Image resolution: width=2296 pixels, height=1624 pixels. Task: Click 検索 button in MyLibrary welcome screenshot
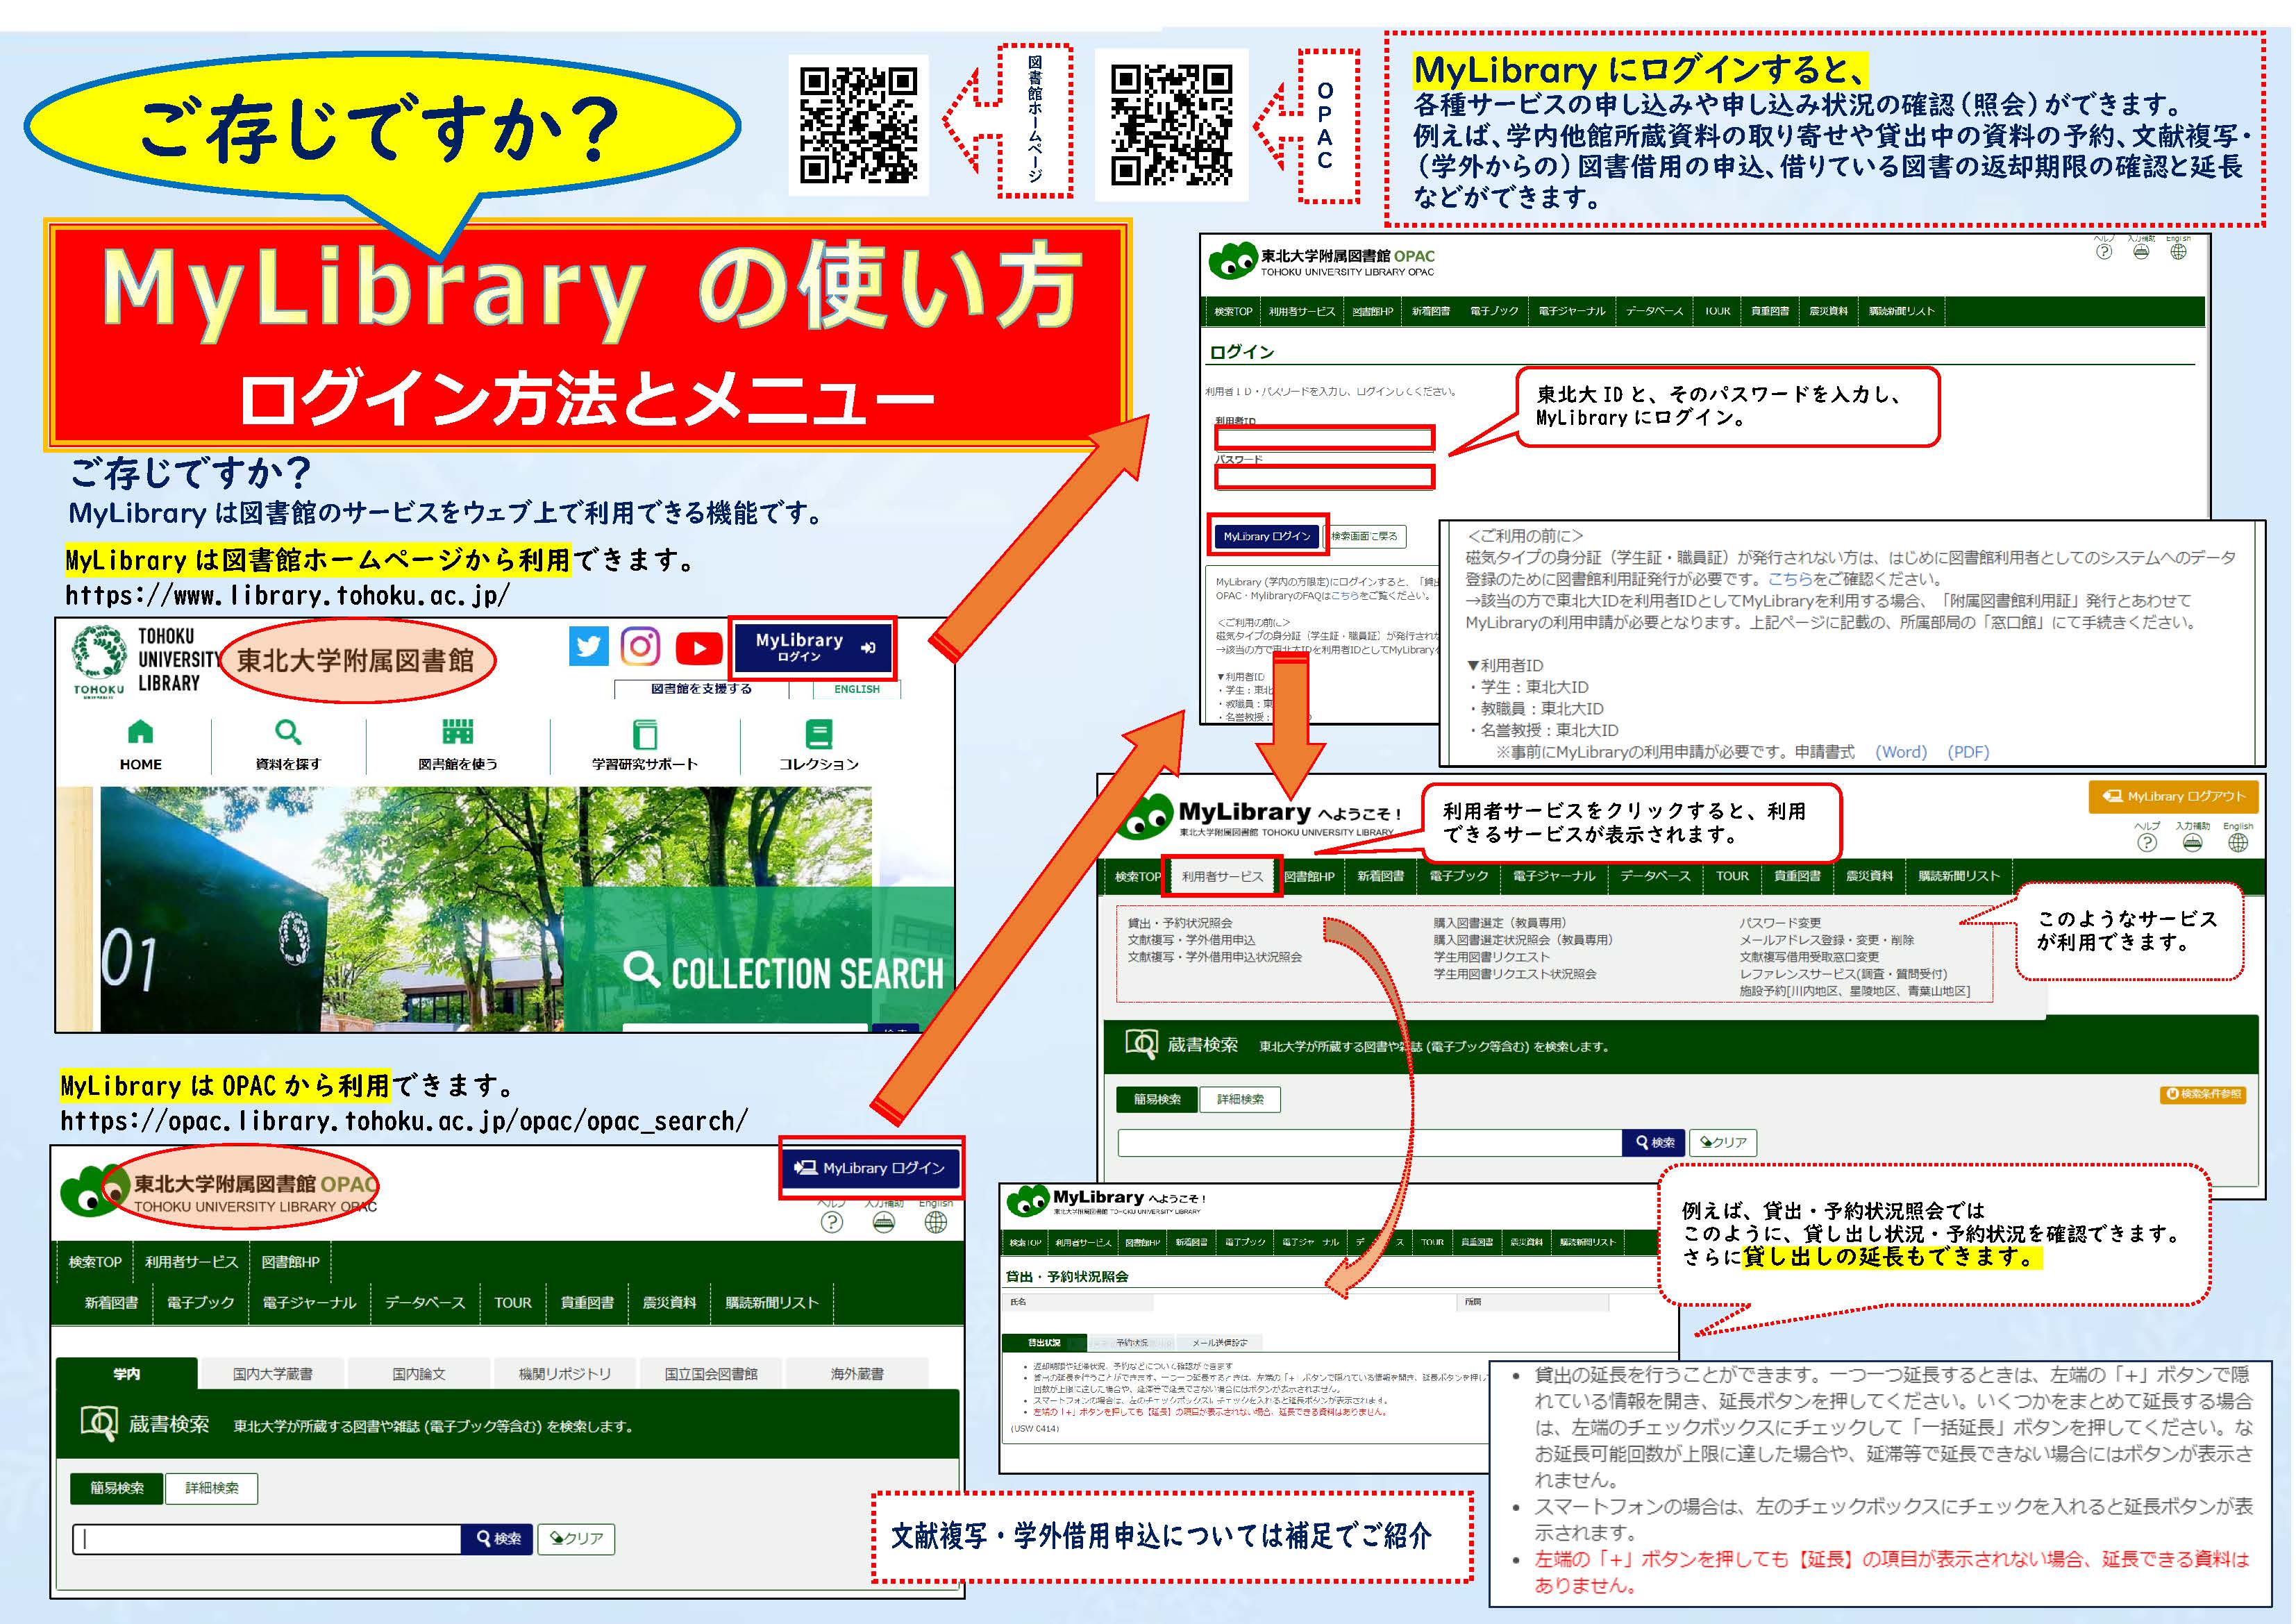1654,1142
